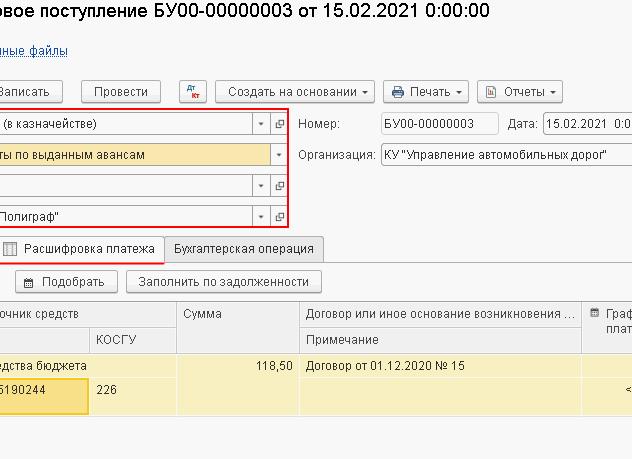This screenshot has height=459, width=632.
Task: Click the open icon of the Полиграф field
Action: [x=279, y=217]
